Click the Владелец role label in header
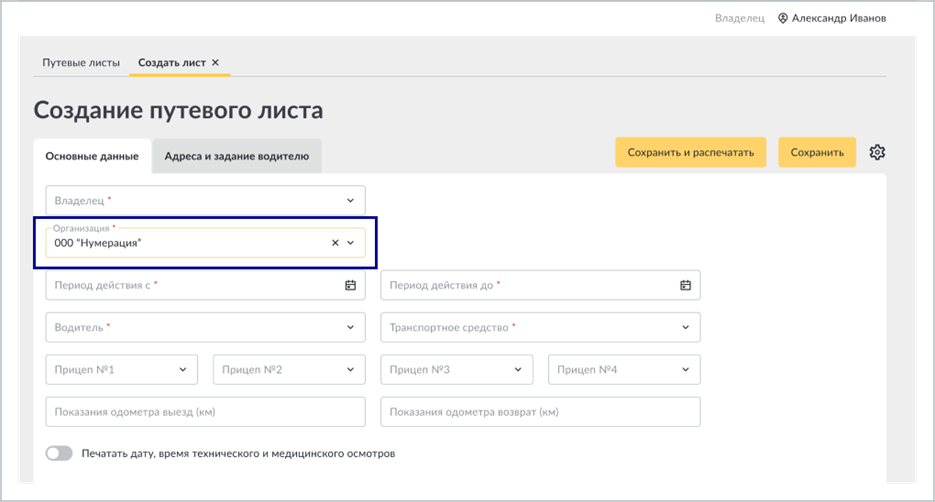Viewport: 935px width, 502px height. (739, 18)
